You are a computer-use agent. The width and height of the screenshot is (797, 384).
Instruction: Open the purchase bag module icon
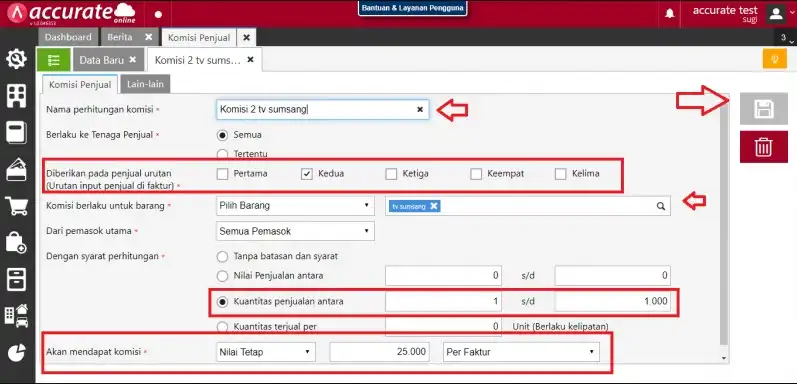click(x=16, y=243)
